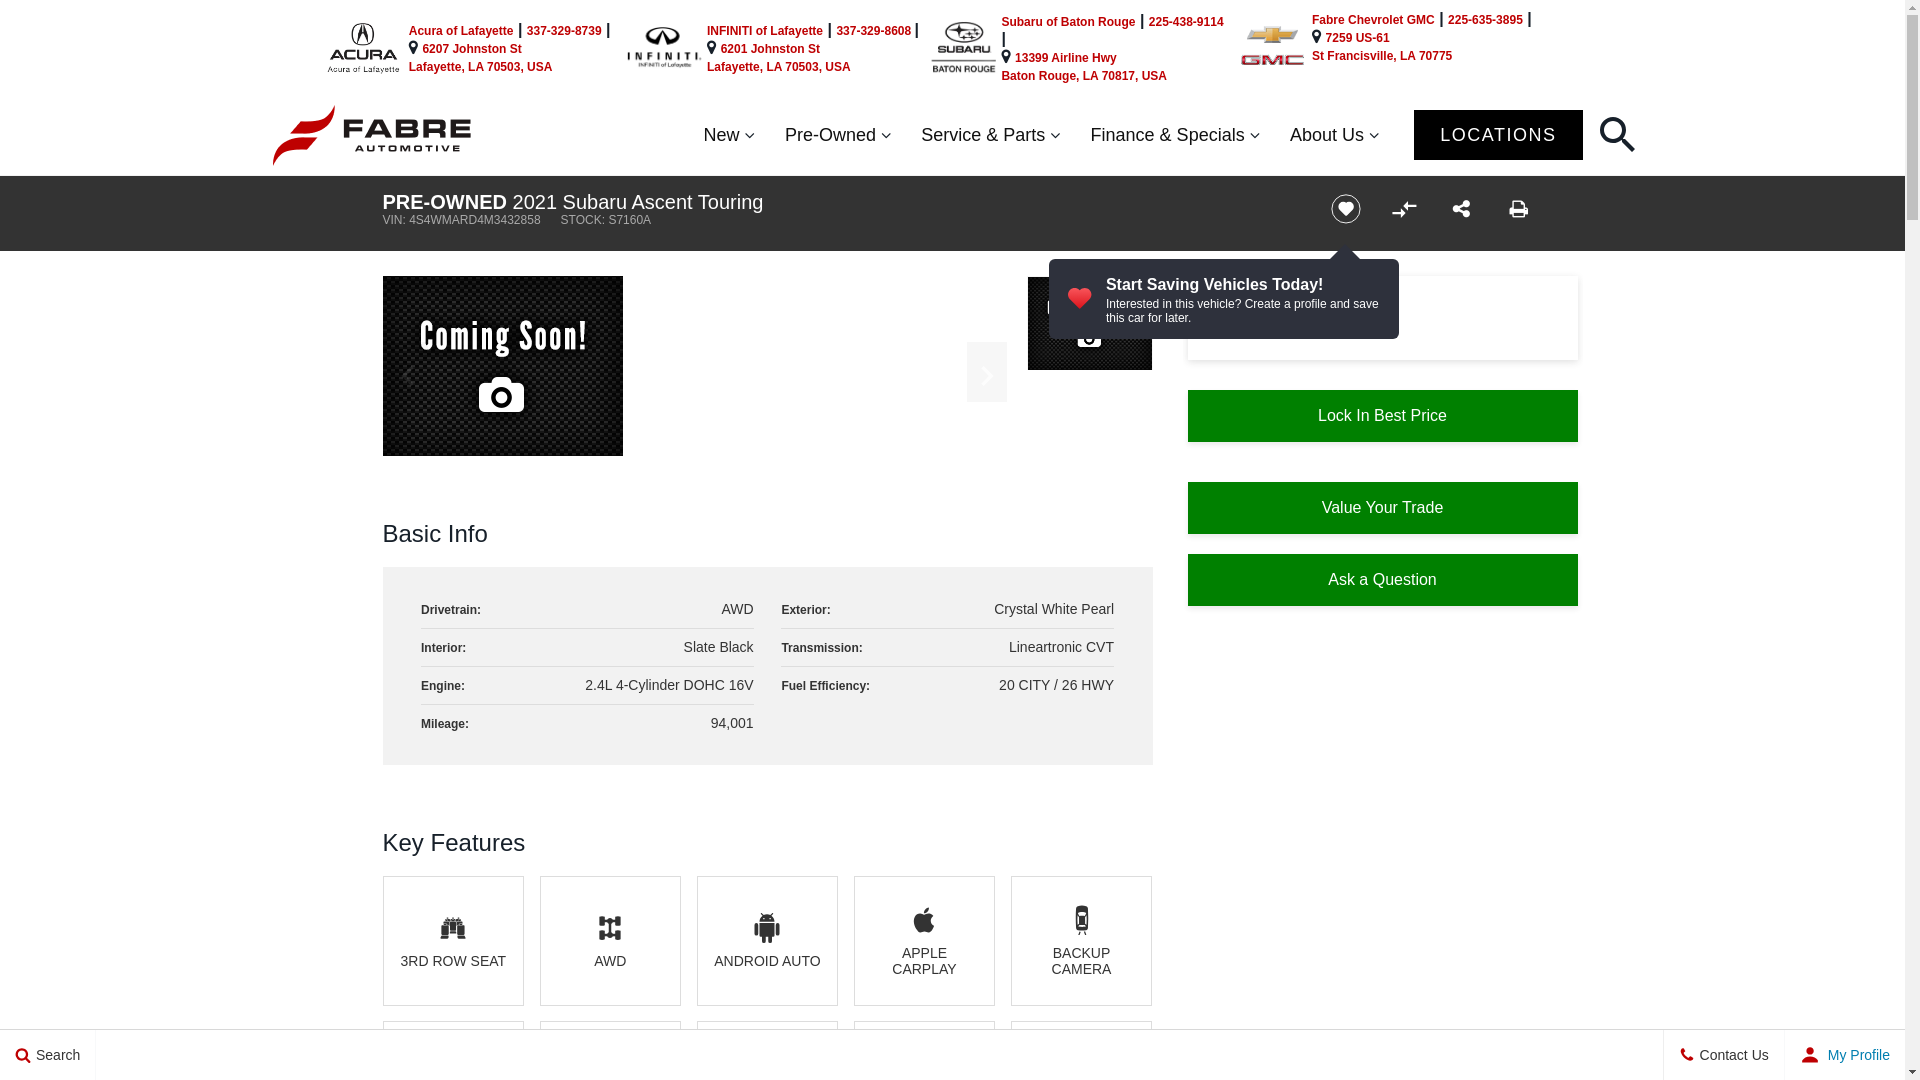The image size is (1920, 1080).
Task: Call INFINITI at 337-329-8608
Action: pos(873,31)
